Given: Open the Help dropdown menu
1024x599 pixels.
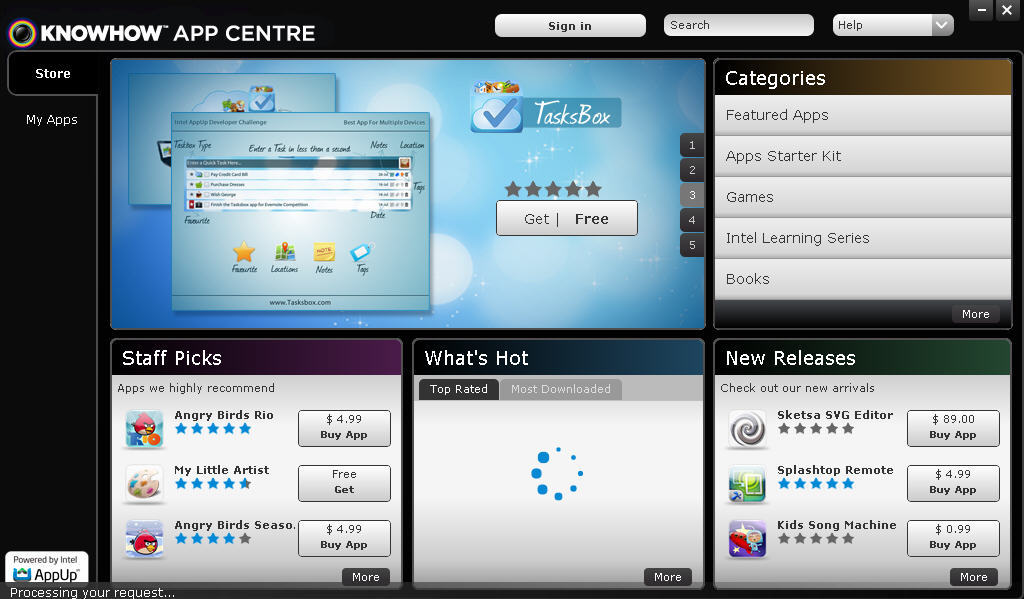Looking at the screenshot, I should (893, 25).
